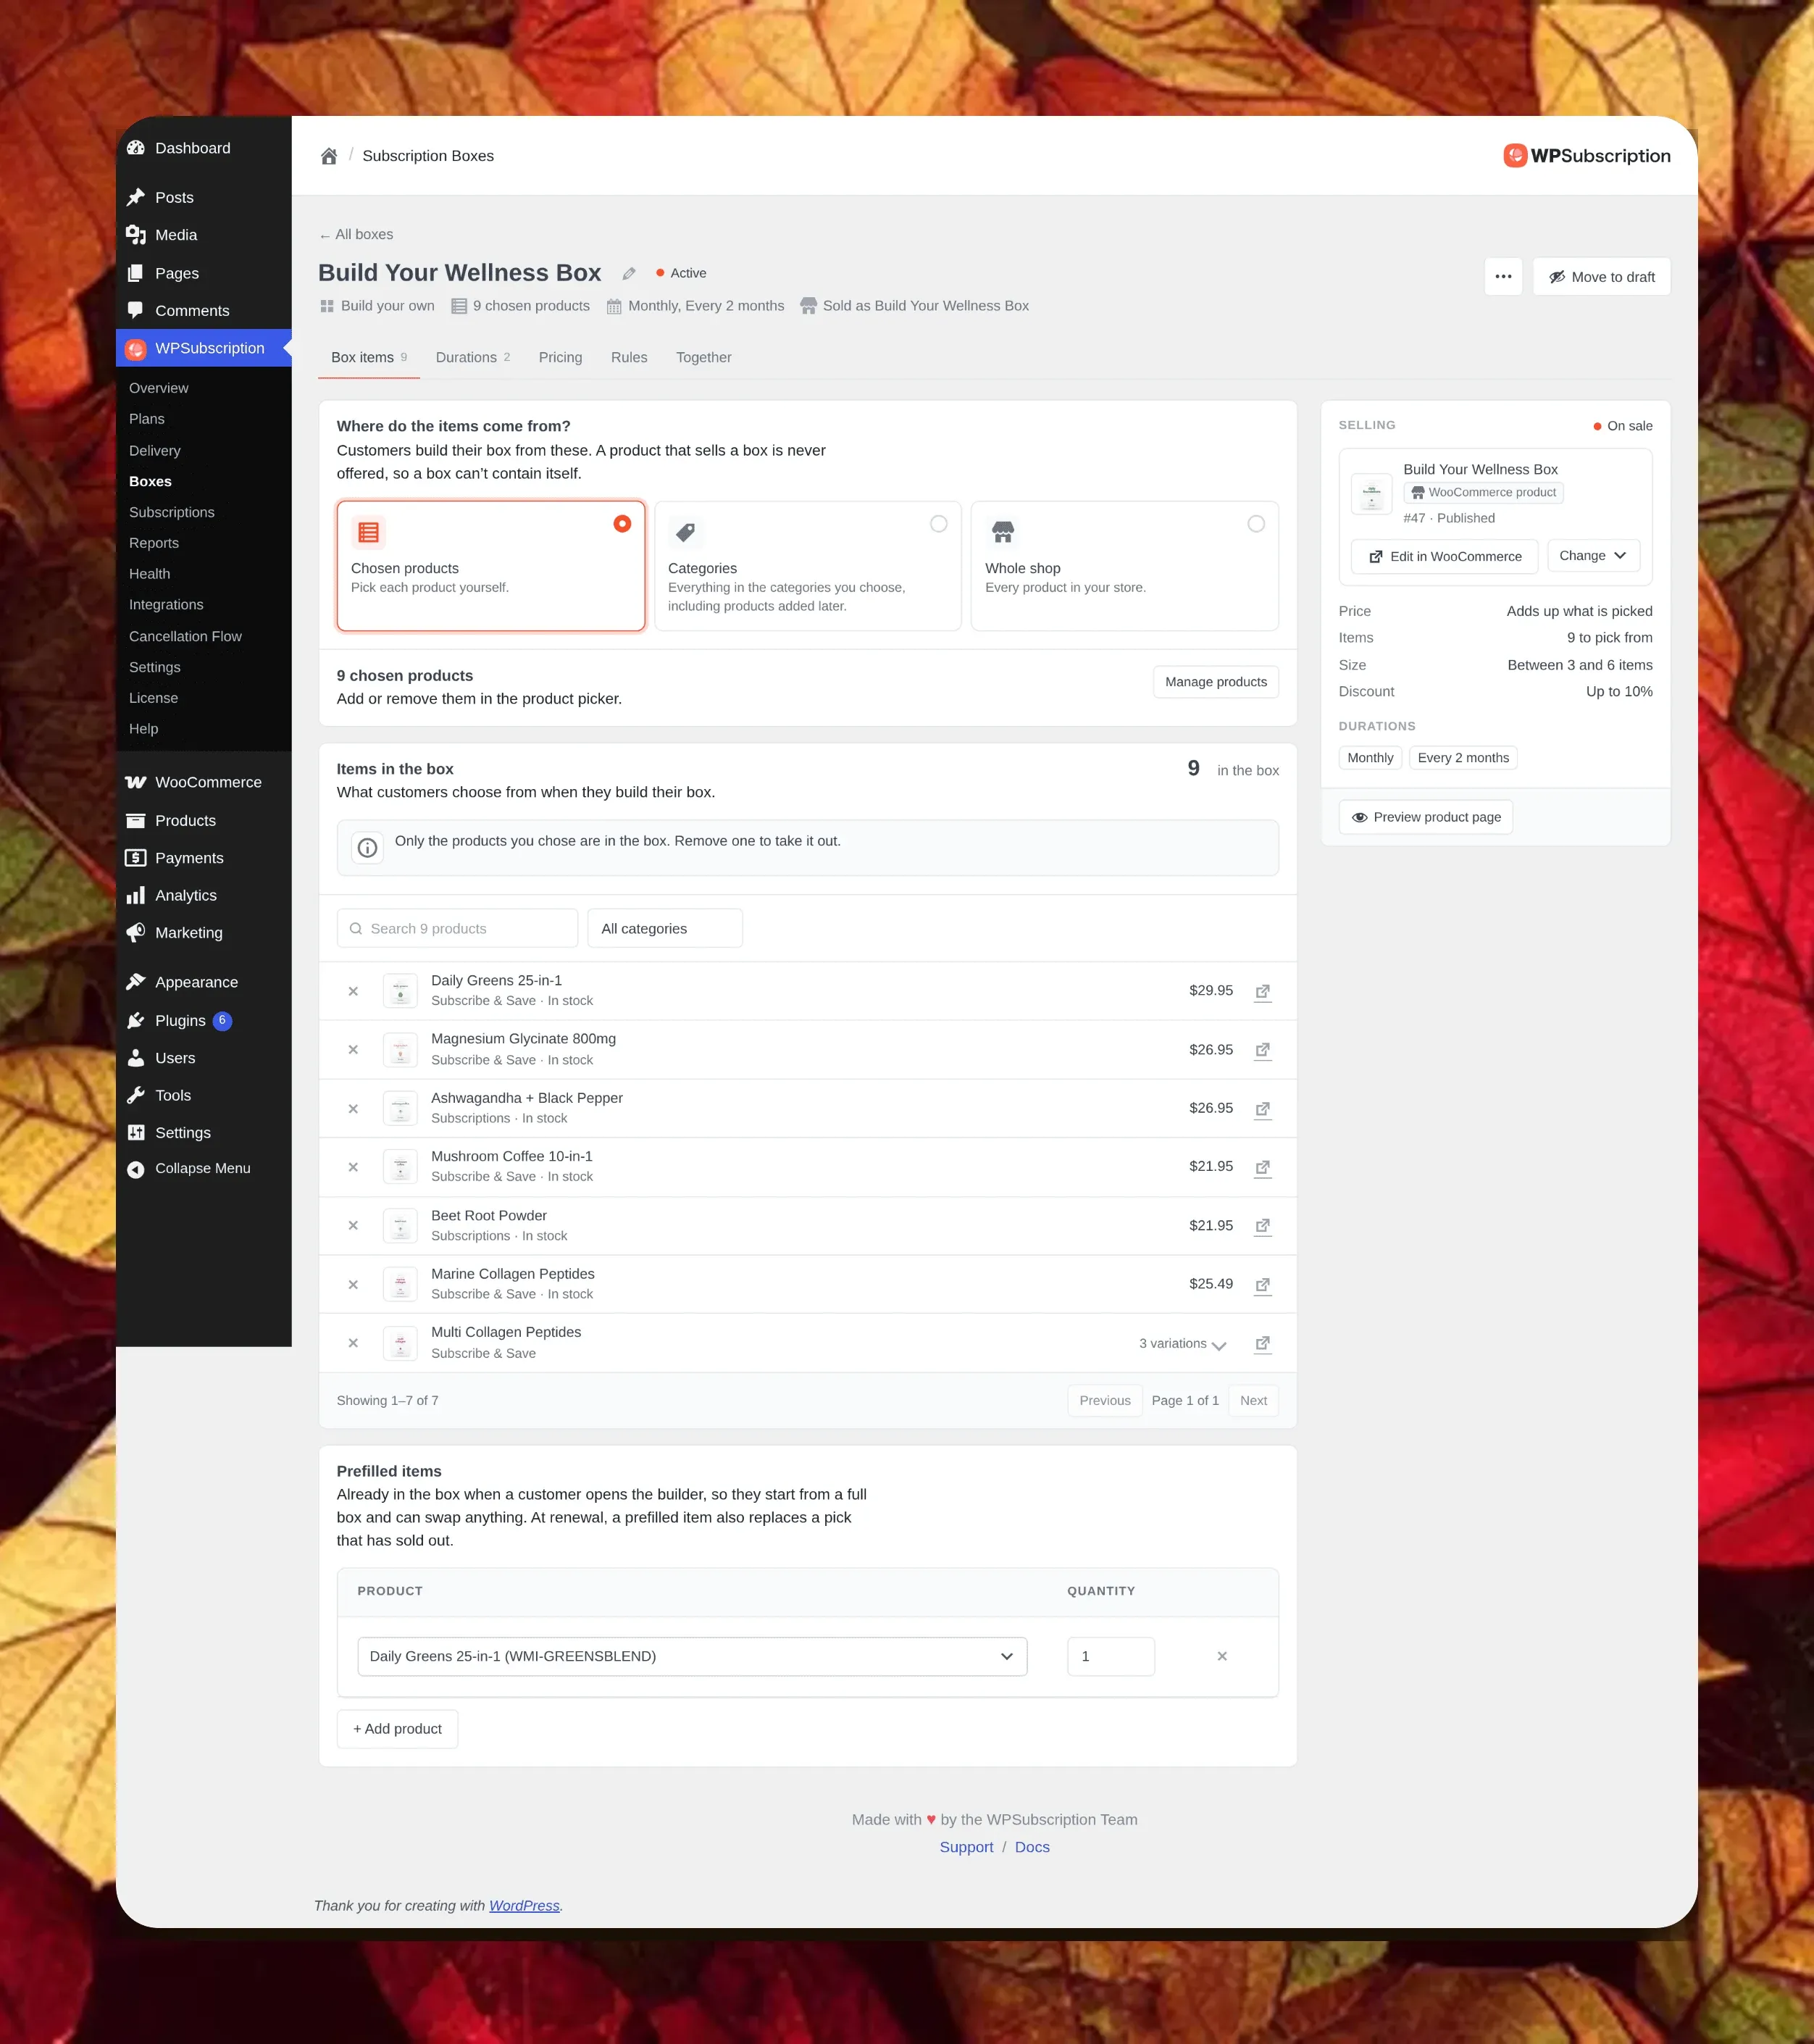Click the Docs link in footer
Screen dimensions: 1814x2044
pos(1032,1847)
